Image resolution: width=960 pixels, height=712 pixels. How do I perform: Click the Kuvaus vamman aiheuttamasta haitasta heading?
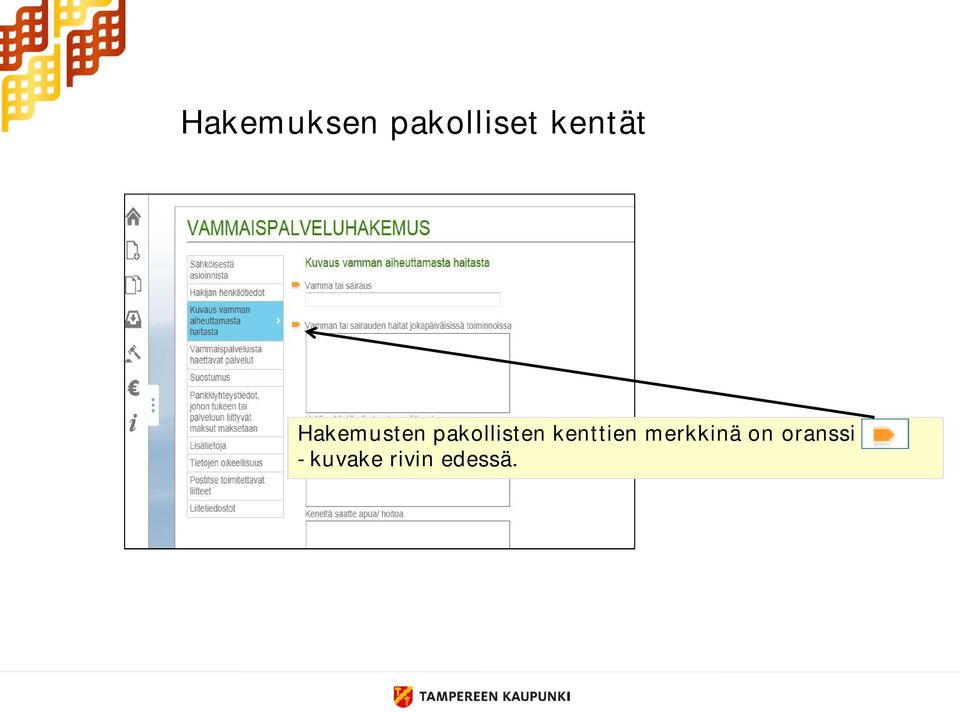click(397, 263)
